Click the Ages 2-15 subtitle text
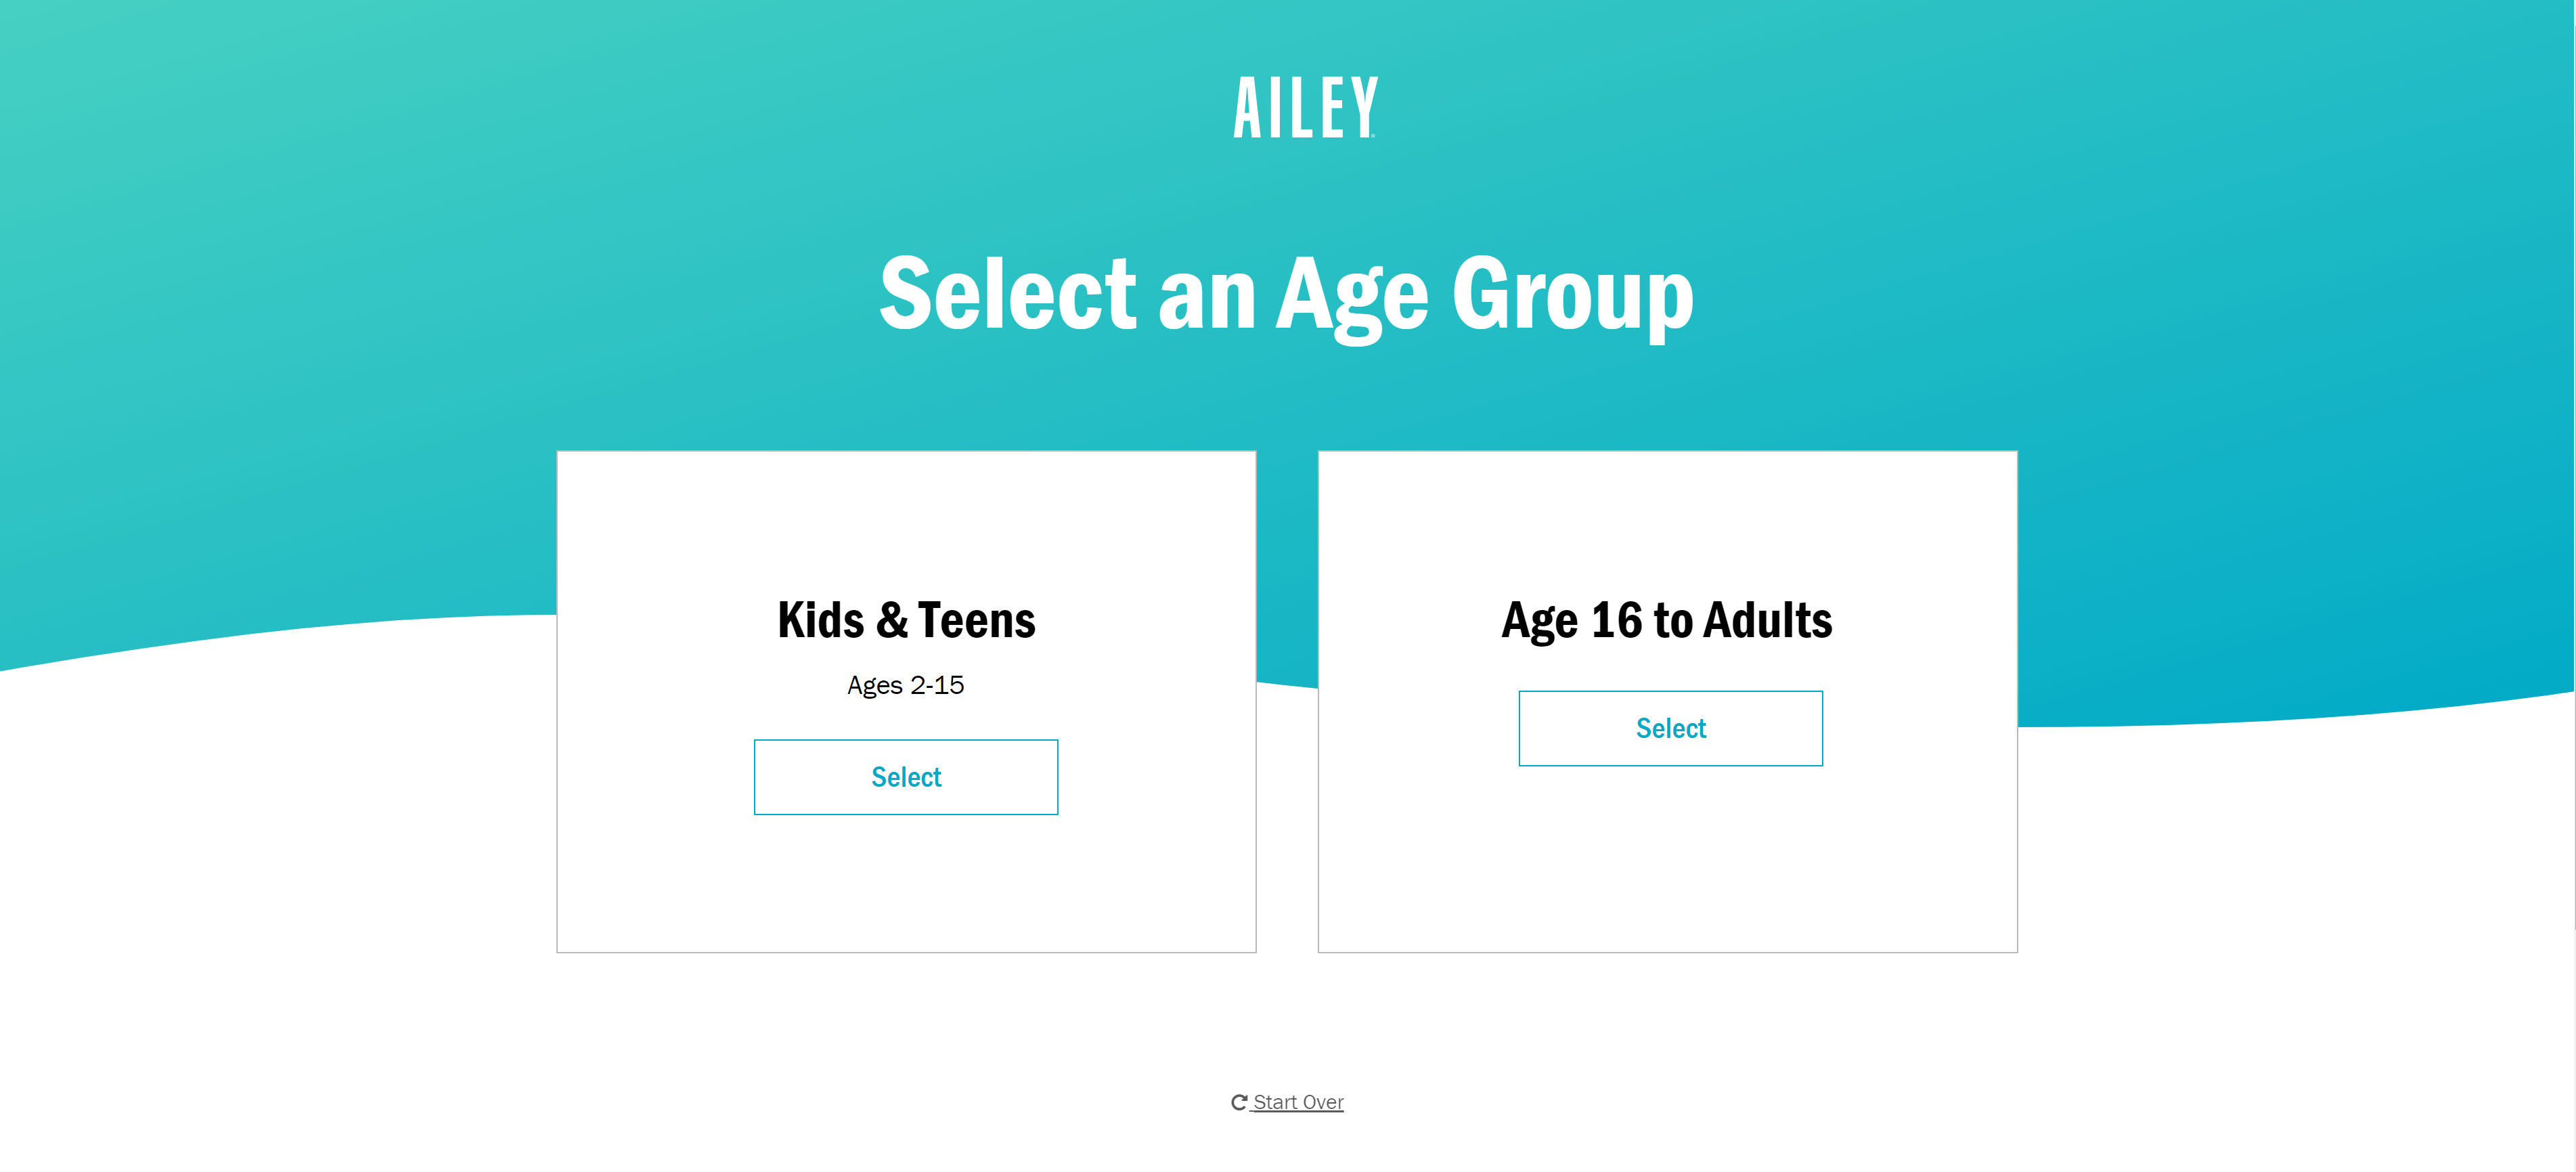The width and height of the screenshot is (2576, 1172). click(905, 685)
